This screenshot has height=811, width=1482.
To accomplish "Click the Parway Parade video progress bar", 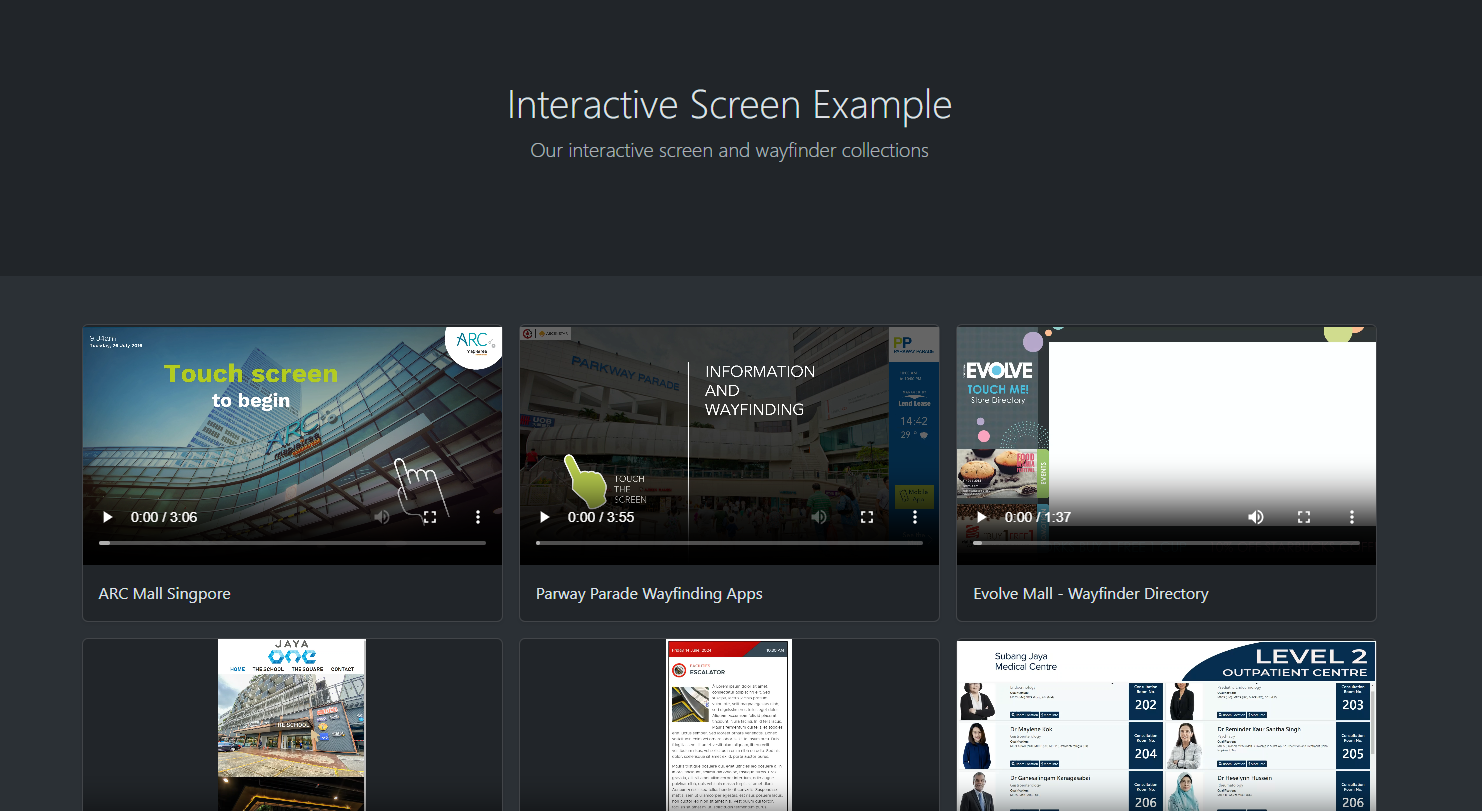I will pos(729,543).
